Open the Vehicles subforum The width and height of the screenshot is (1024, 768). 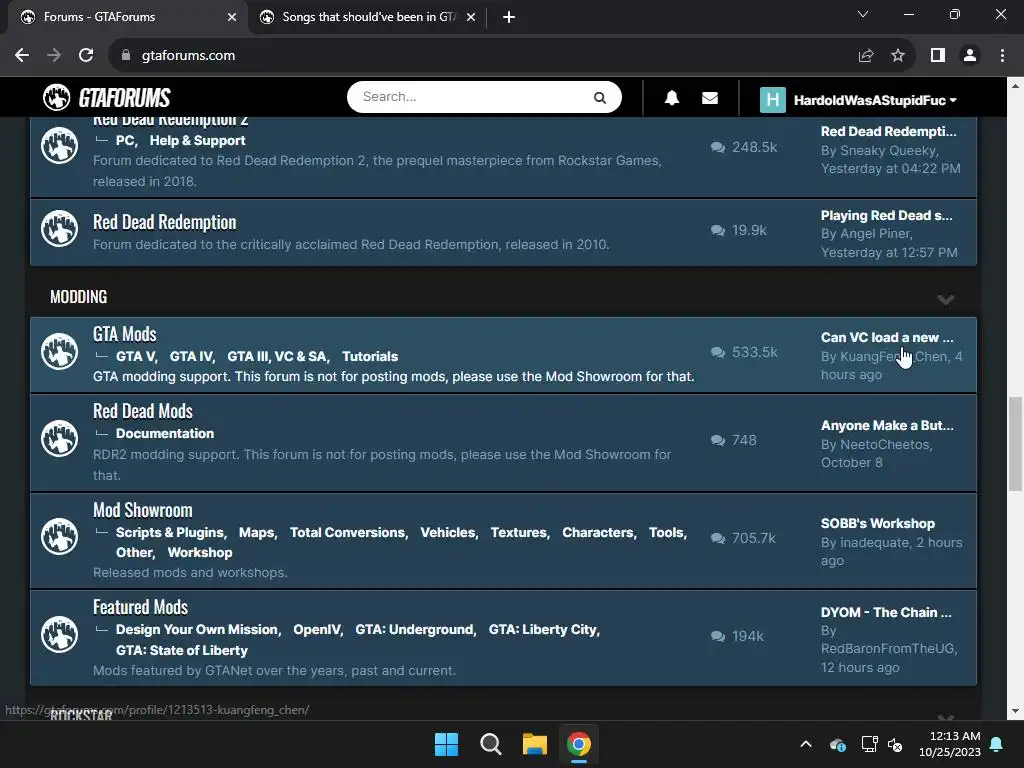[448, 532]
